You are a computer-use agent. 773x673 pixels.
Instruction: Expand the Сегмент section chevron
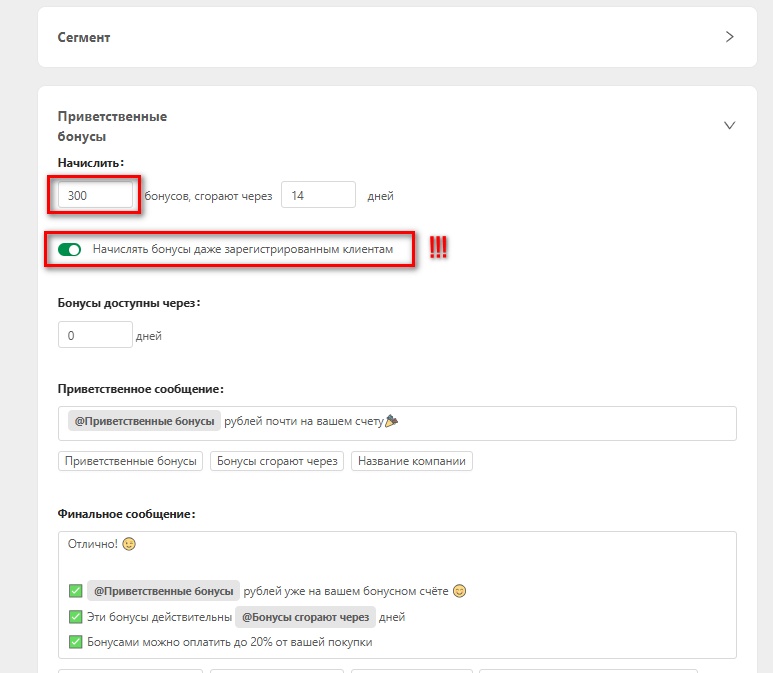pos(730,37)
